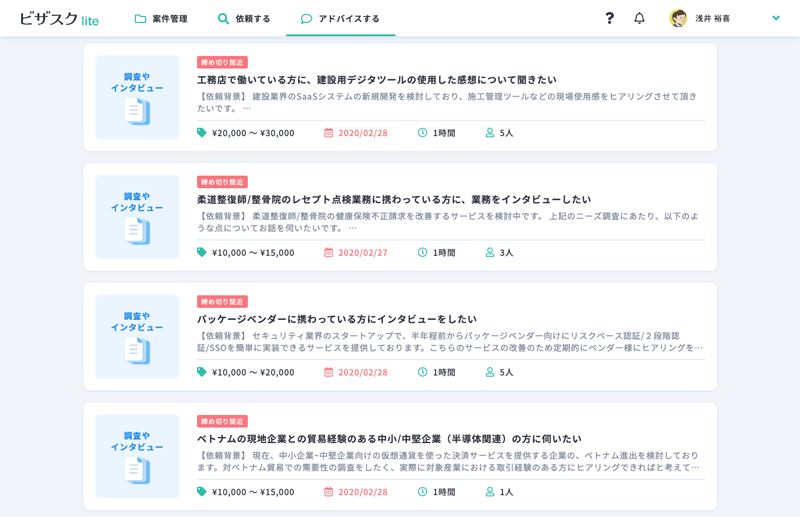Open the パッケージベンダーに携わっている方 request title

[x=337, y=319]
